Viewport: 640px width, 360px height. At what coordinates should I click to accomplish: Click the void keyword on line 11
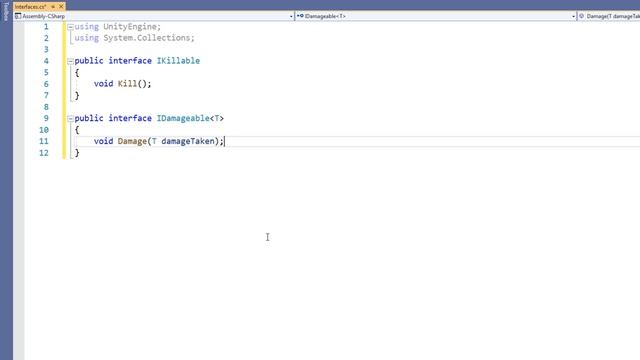103,141
